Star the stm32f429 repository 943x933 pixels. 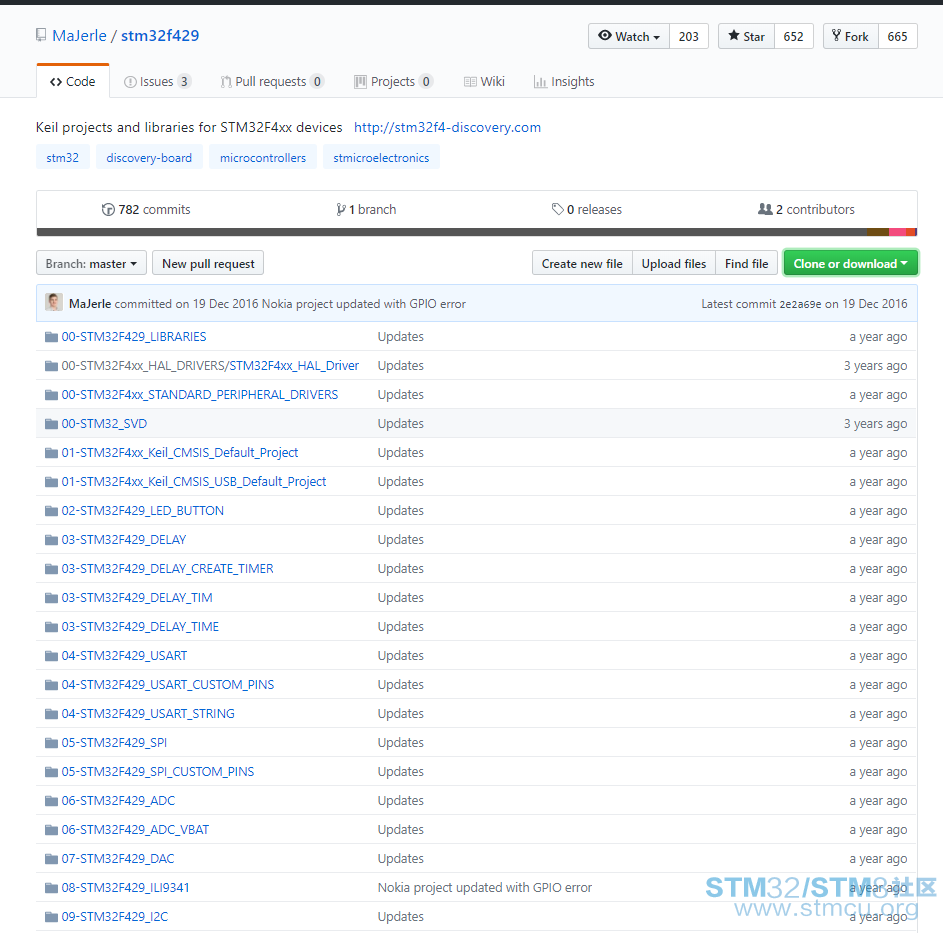(x=746, y=36)
